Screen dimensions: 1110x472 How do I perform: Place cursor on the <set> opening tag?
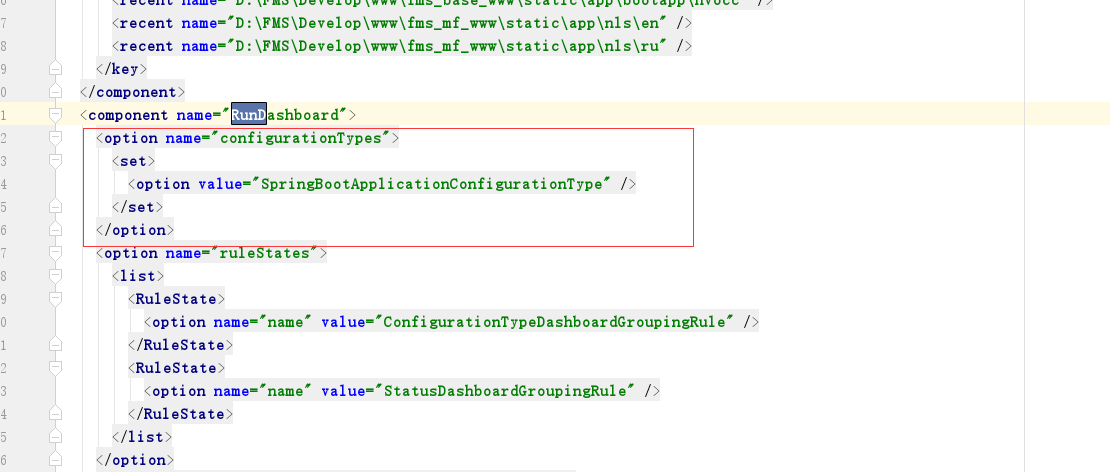[x=134, y=161]
